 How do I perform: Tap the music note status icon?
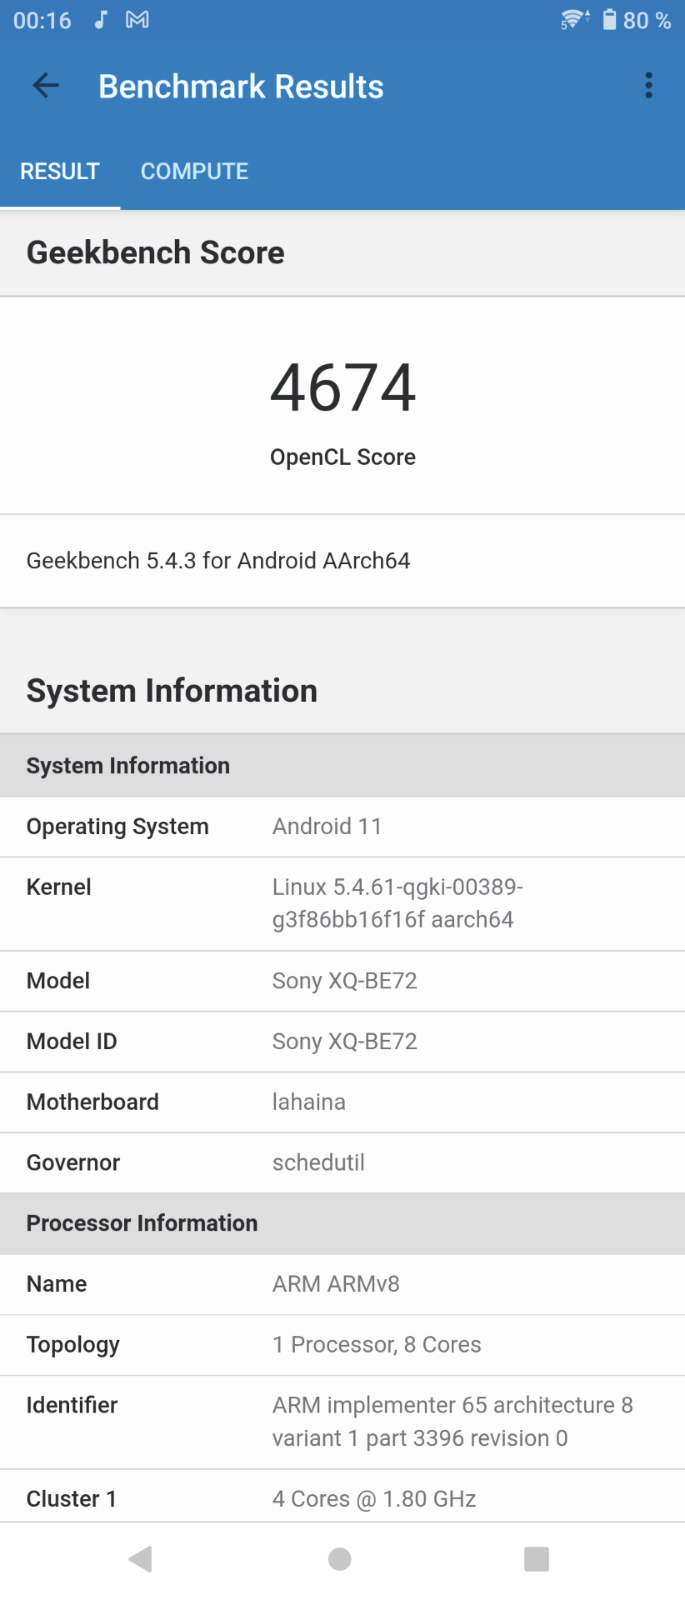pos(100,20)
